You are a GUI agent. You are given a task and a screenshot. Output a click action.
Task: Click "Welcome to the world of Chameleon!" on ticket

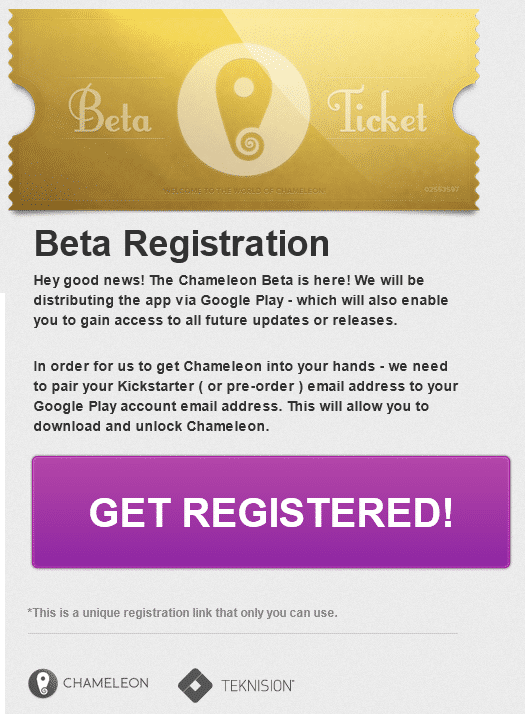pyautogui.click(x=245, y=190)
